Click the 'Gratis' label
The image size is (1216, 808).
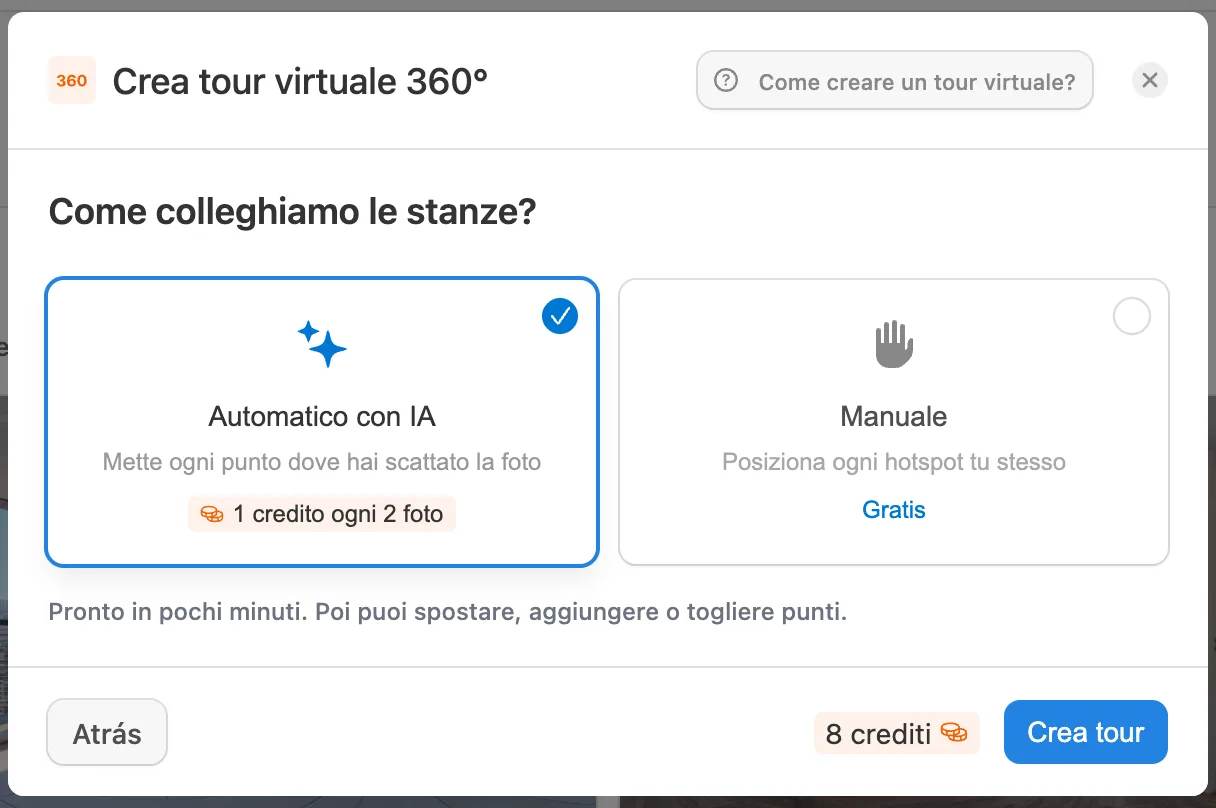pyautogui.click(x=894, y=510)
